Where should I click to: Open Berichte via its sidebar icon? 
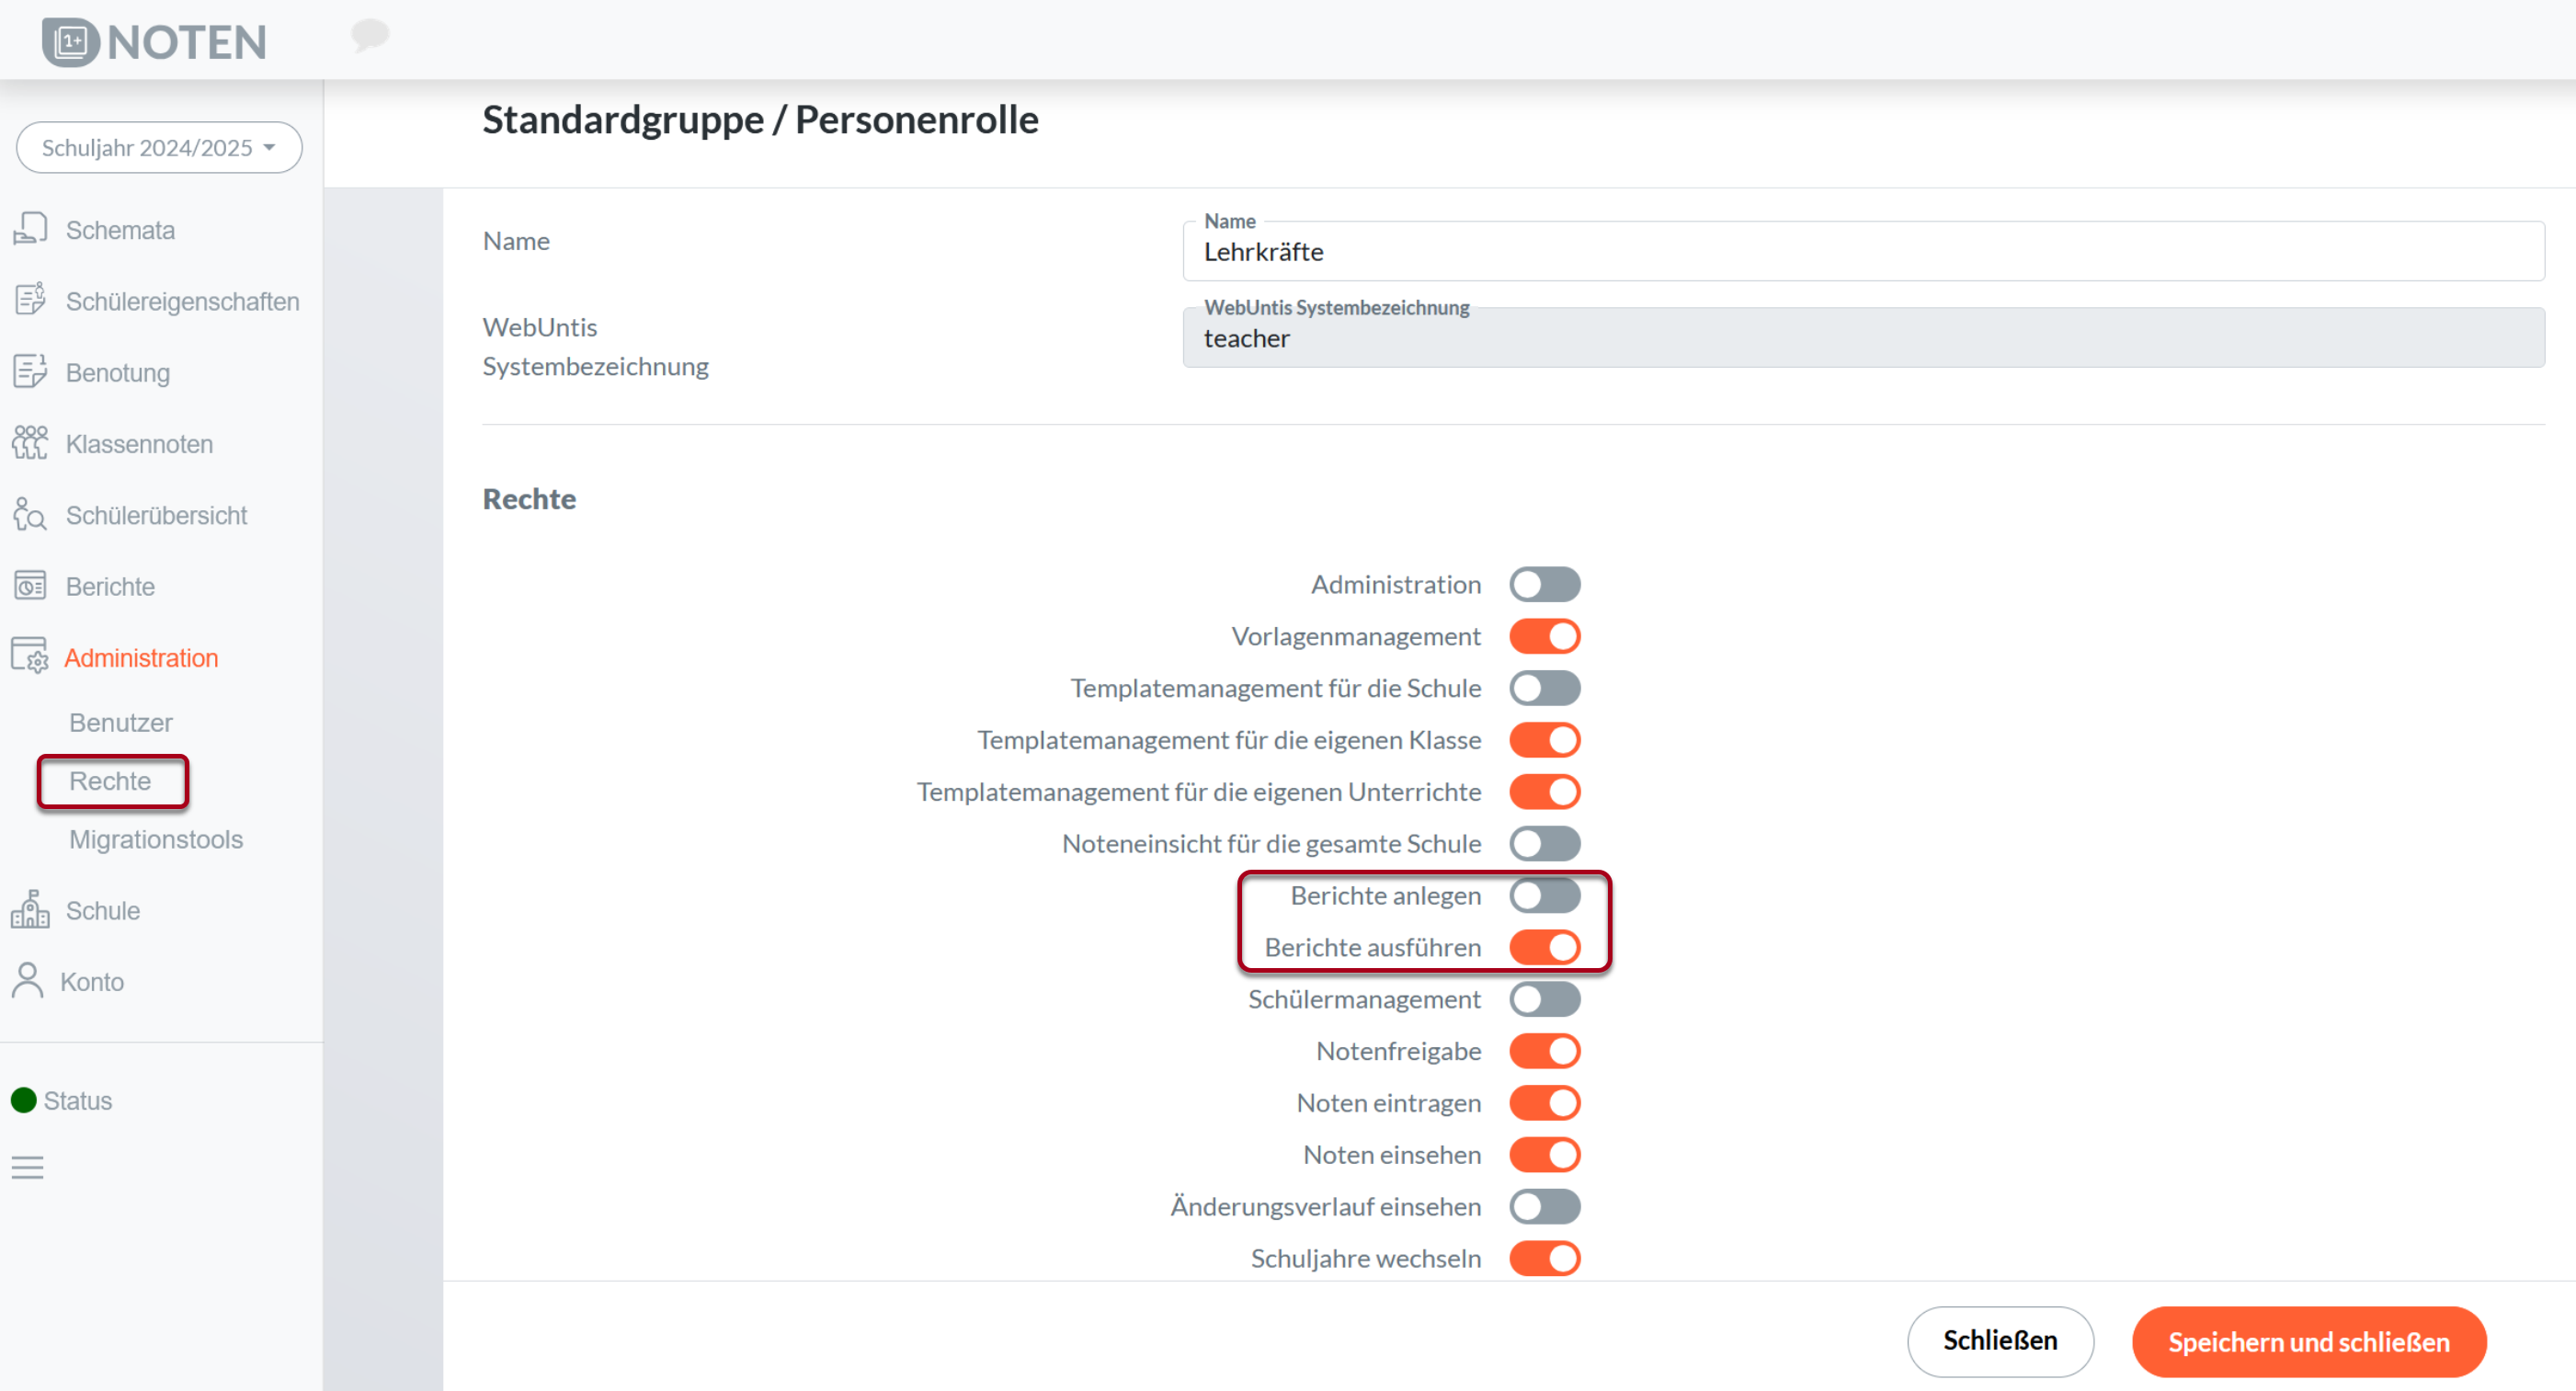(x=30, y=586)
